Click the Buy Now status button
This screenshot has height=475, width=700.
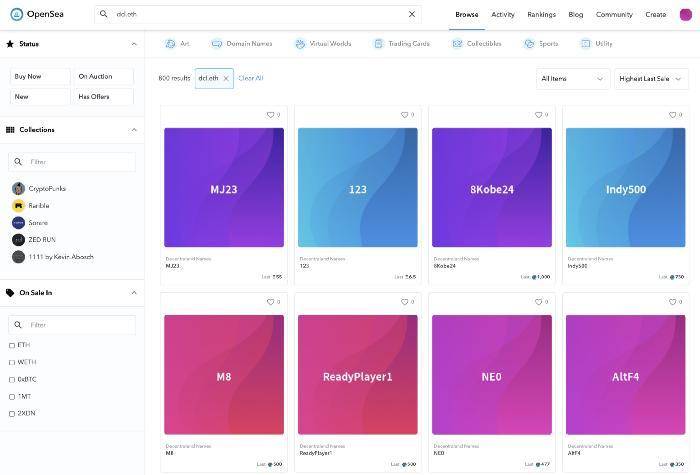click(x=40, y=77)
